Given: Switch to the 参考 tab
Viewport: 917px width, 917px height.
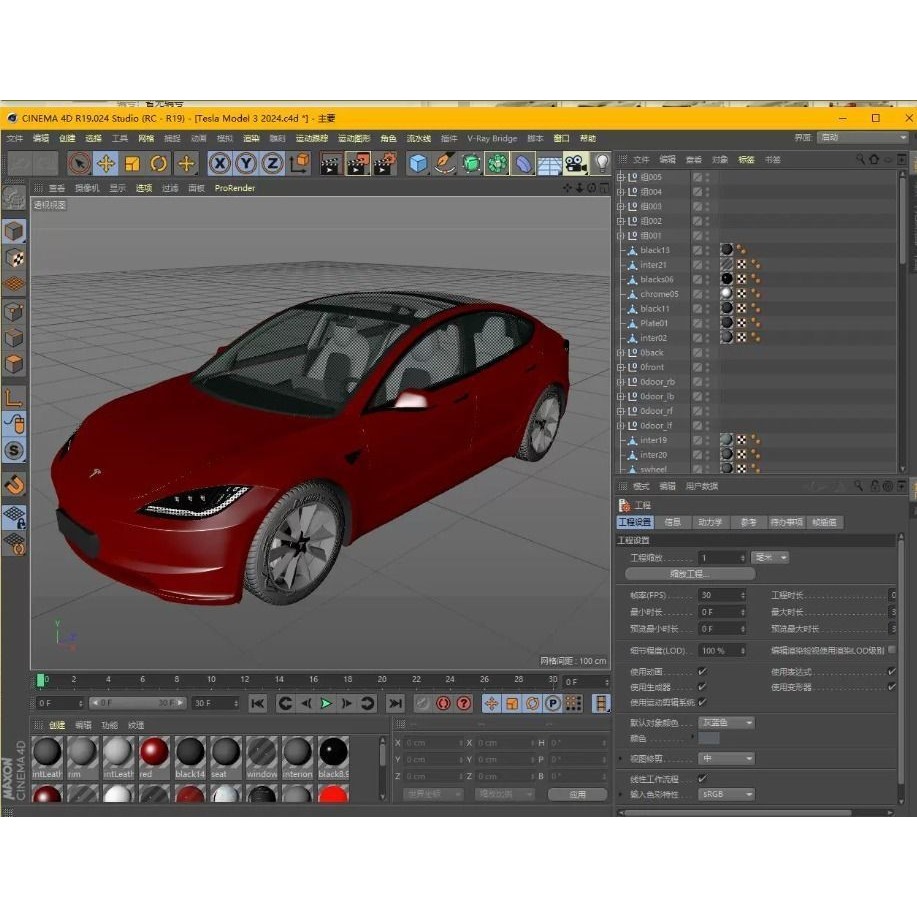Looking at the screenshot, I should coord(748,522).
